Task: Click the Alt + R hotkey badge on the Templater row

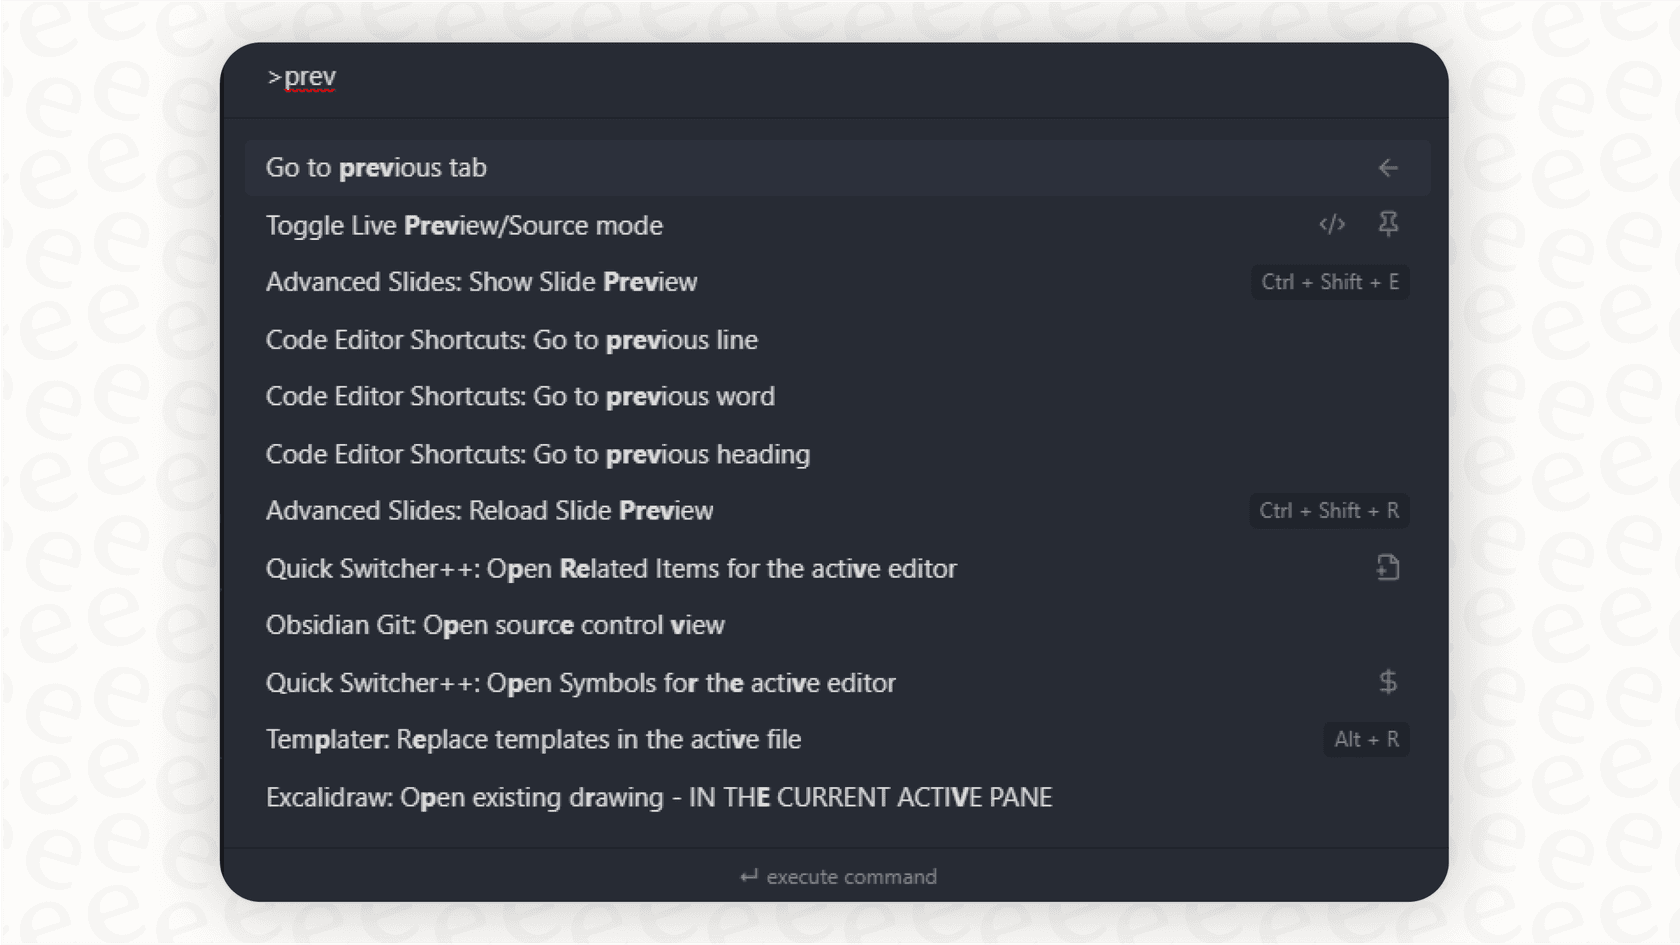Action: 1366,740
